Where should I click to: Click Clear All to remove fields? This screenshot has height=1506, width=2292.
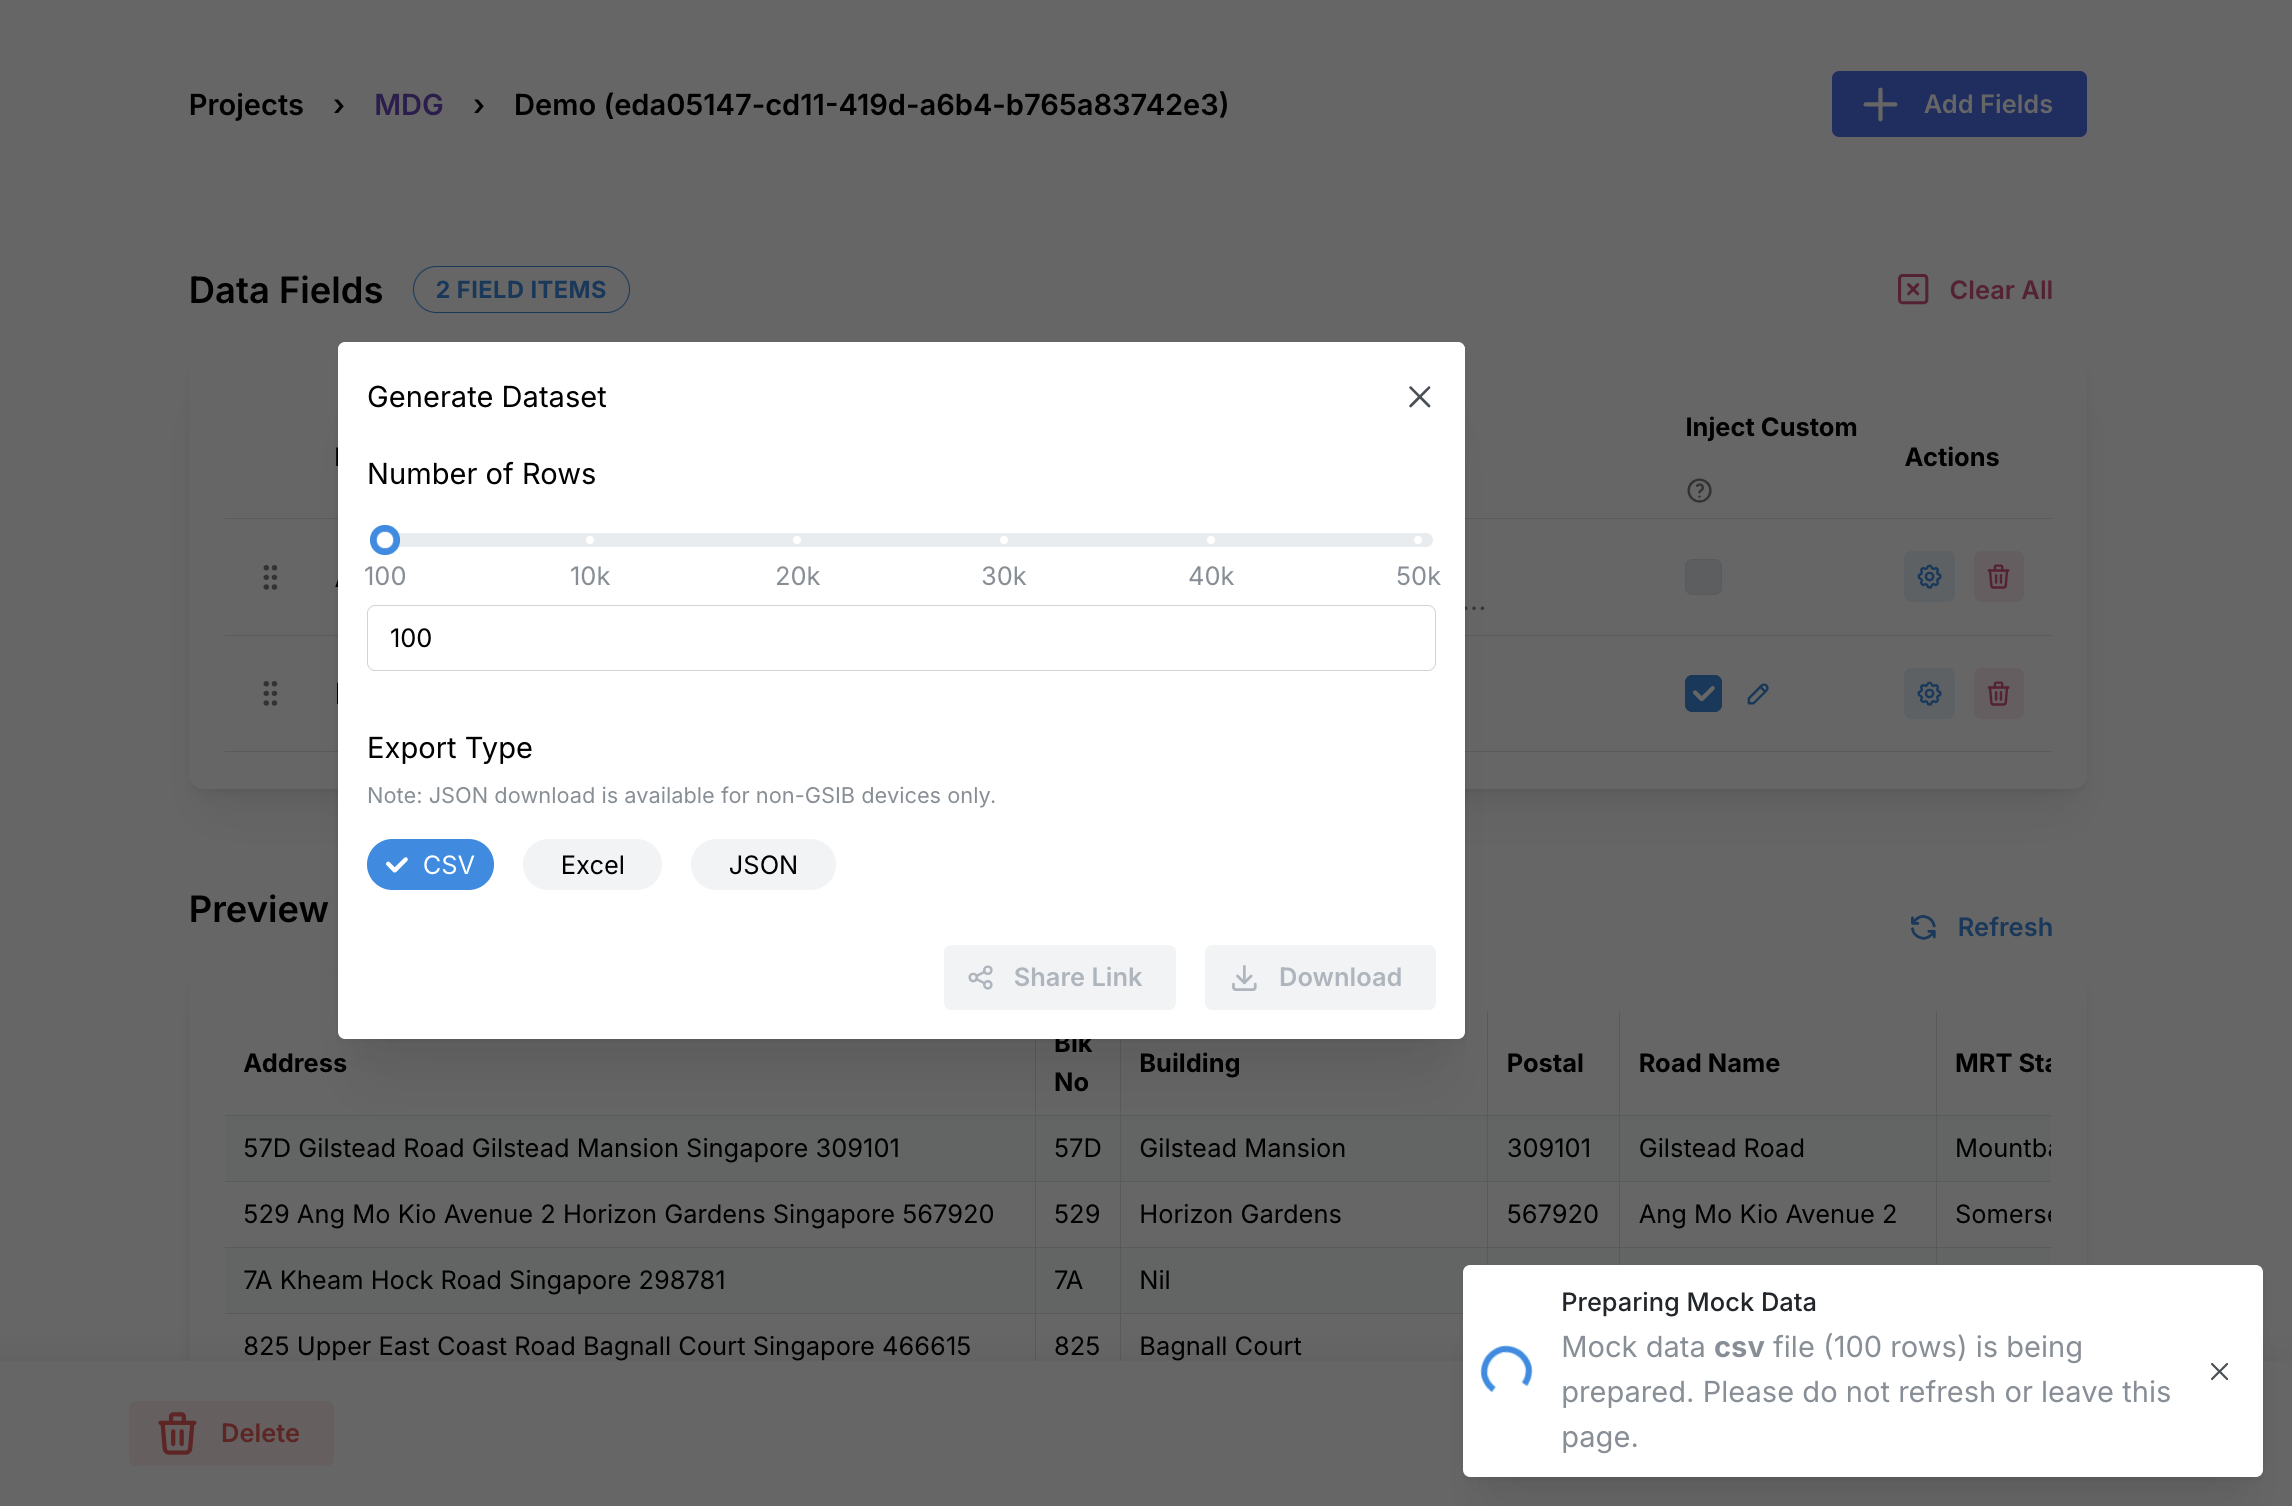(x=1975, y=290)
